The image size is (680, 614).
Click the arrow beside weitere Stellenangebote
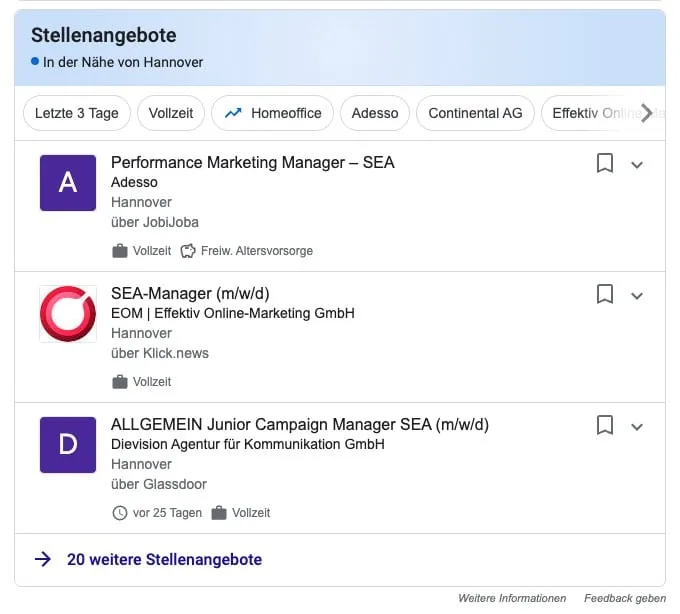click(x=43, y=559)
